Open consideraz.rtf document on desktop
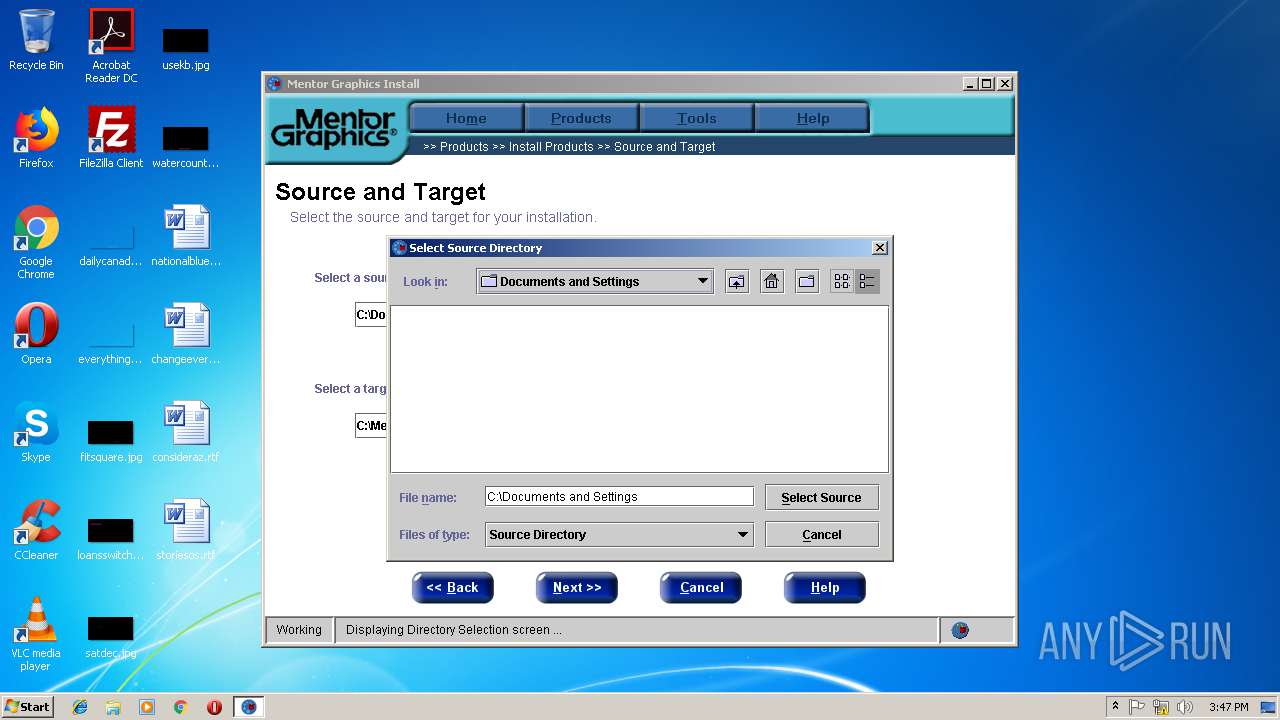 (186, 432)
